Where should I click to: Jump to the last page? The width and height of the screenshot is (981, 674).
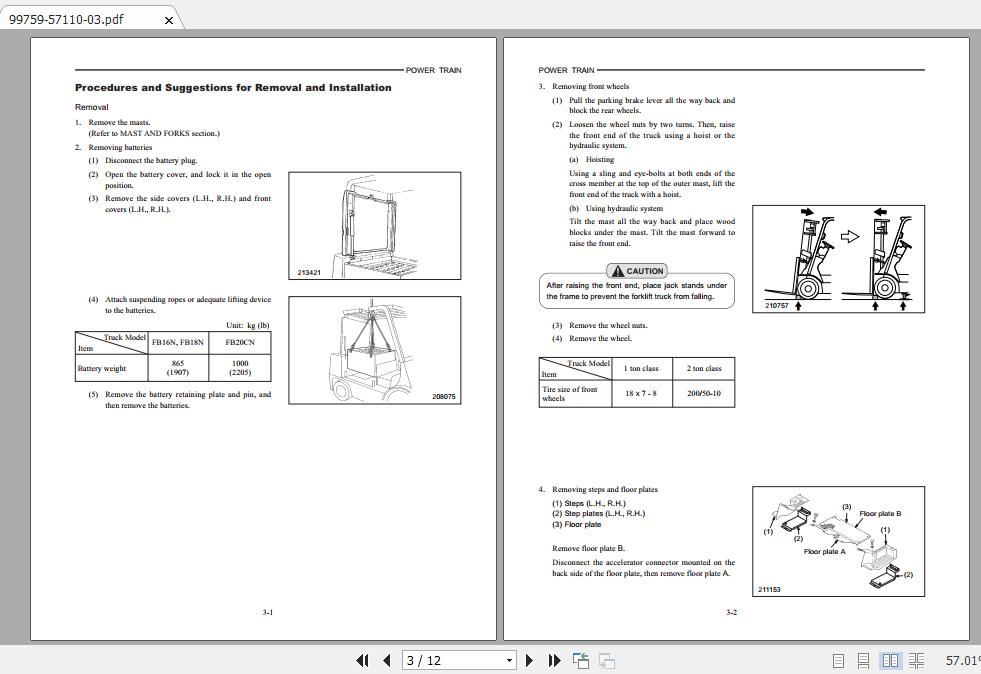(x=553, y=661)
